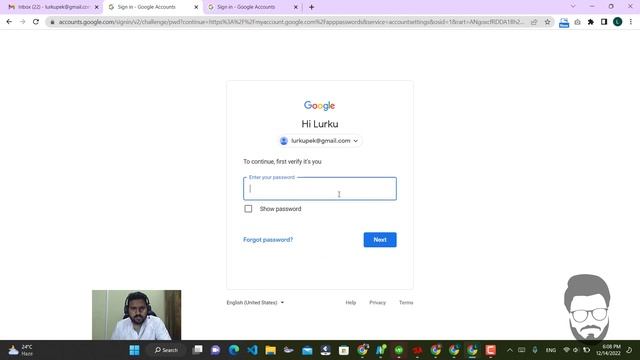Show hidden system tray icons
The height and width of the screenshot is (360, 640).
[509, 350]
